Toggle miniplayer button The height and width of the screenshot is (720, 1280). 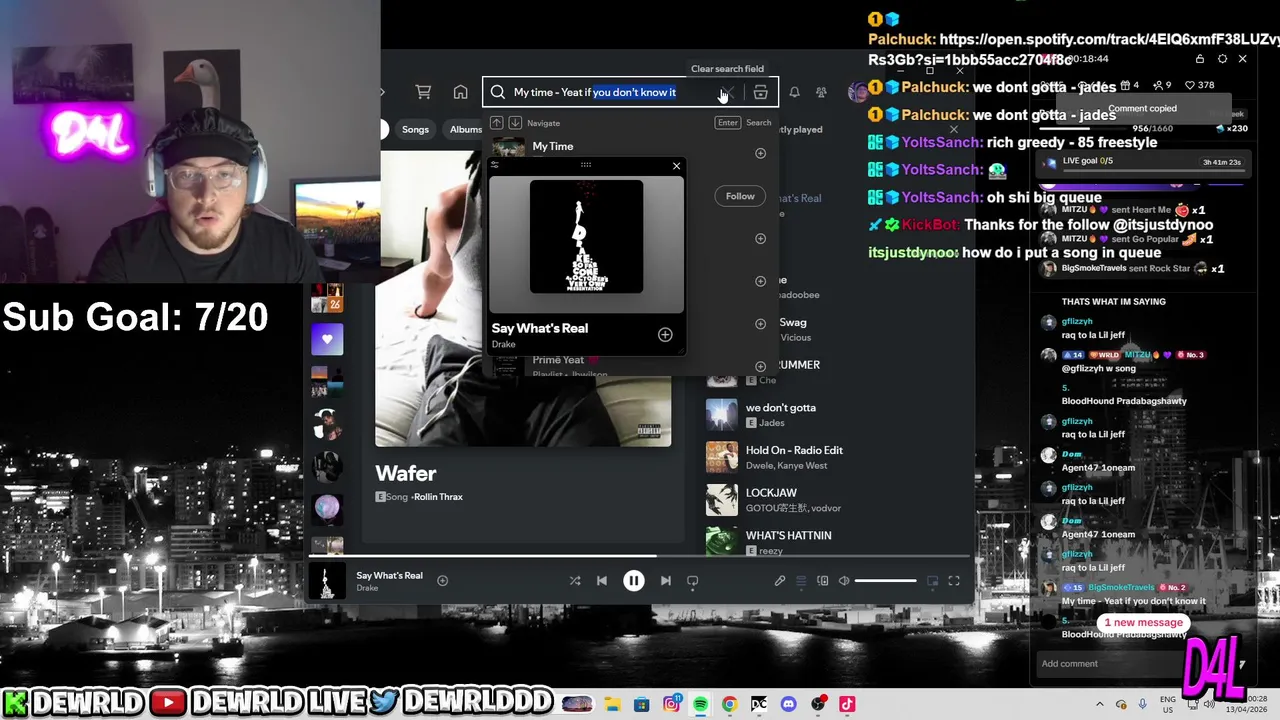[x=932, y=580]
